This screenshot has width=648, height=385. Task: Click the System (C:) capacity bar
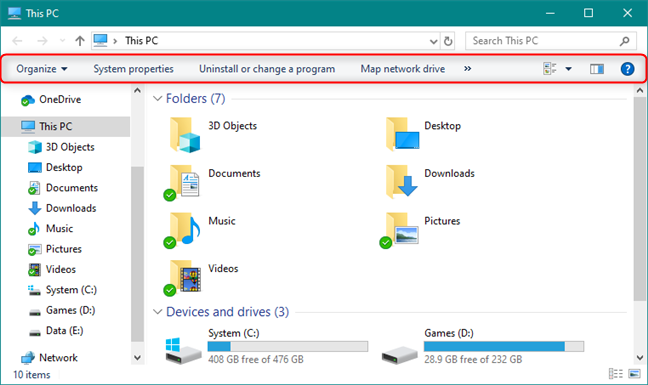tap(288, 346)
